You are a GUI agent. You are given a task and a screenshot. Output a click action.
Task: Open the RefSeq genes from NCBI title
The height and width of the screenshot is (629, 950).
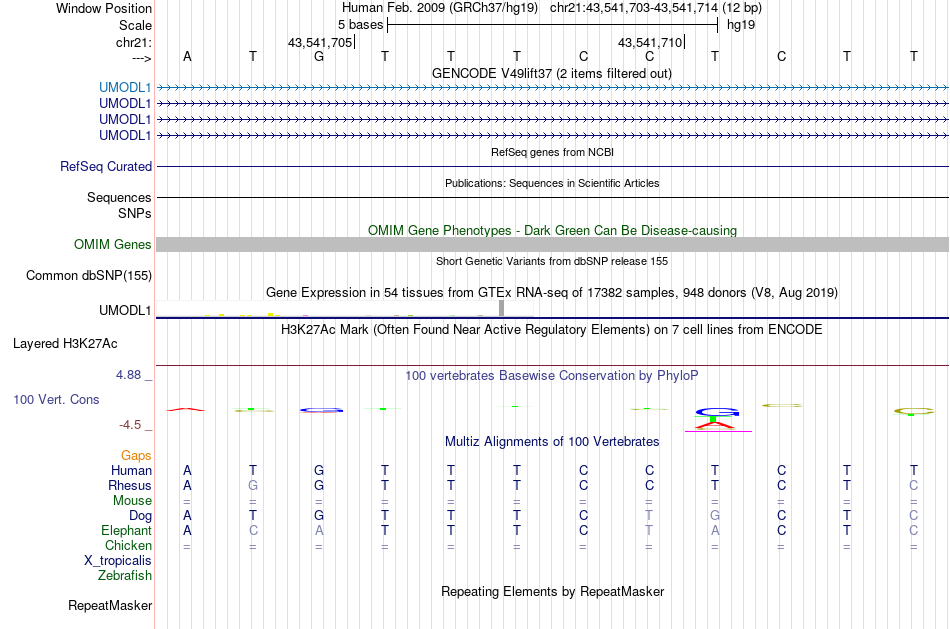click(552, 152)
